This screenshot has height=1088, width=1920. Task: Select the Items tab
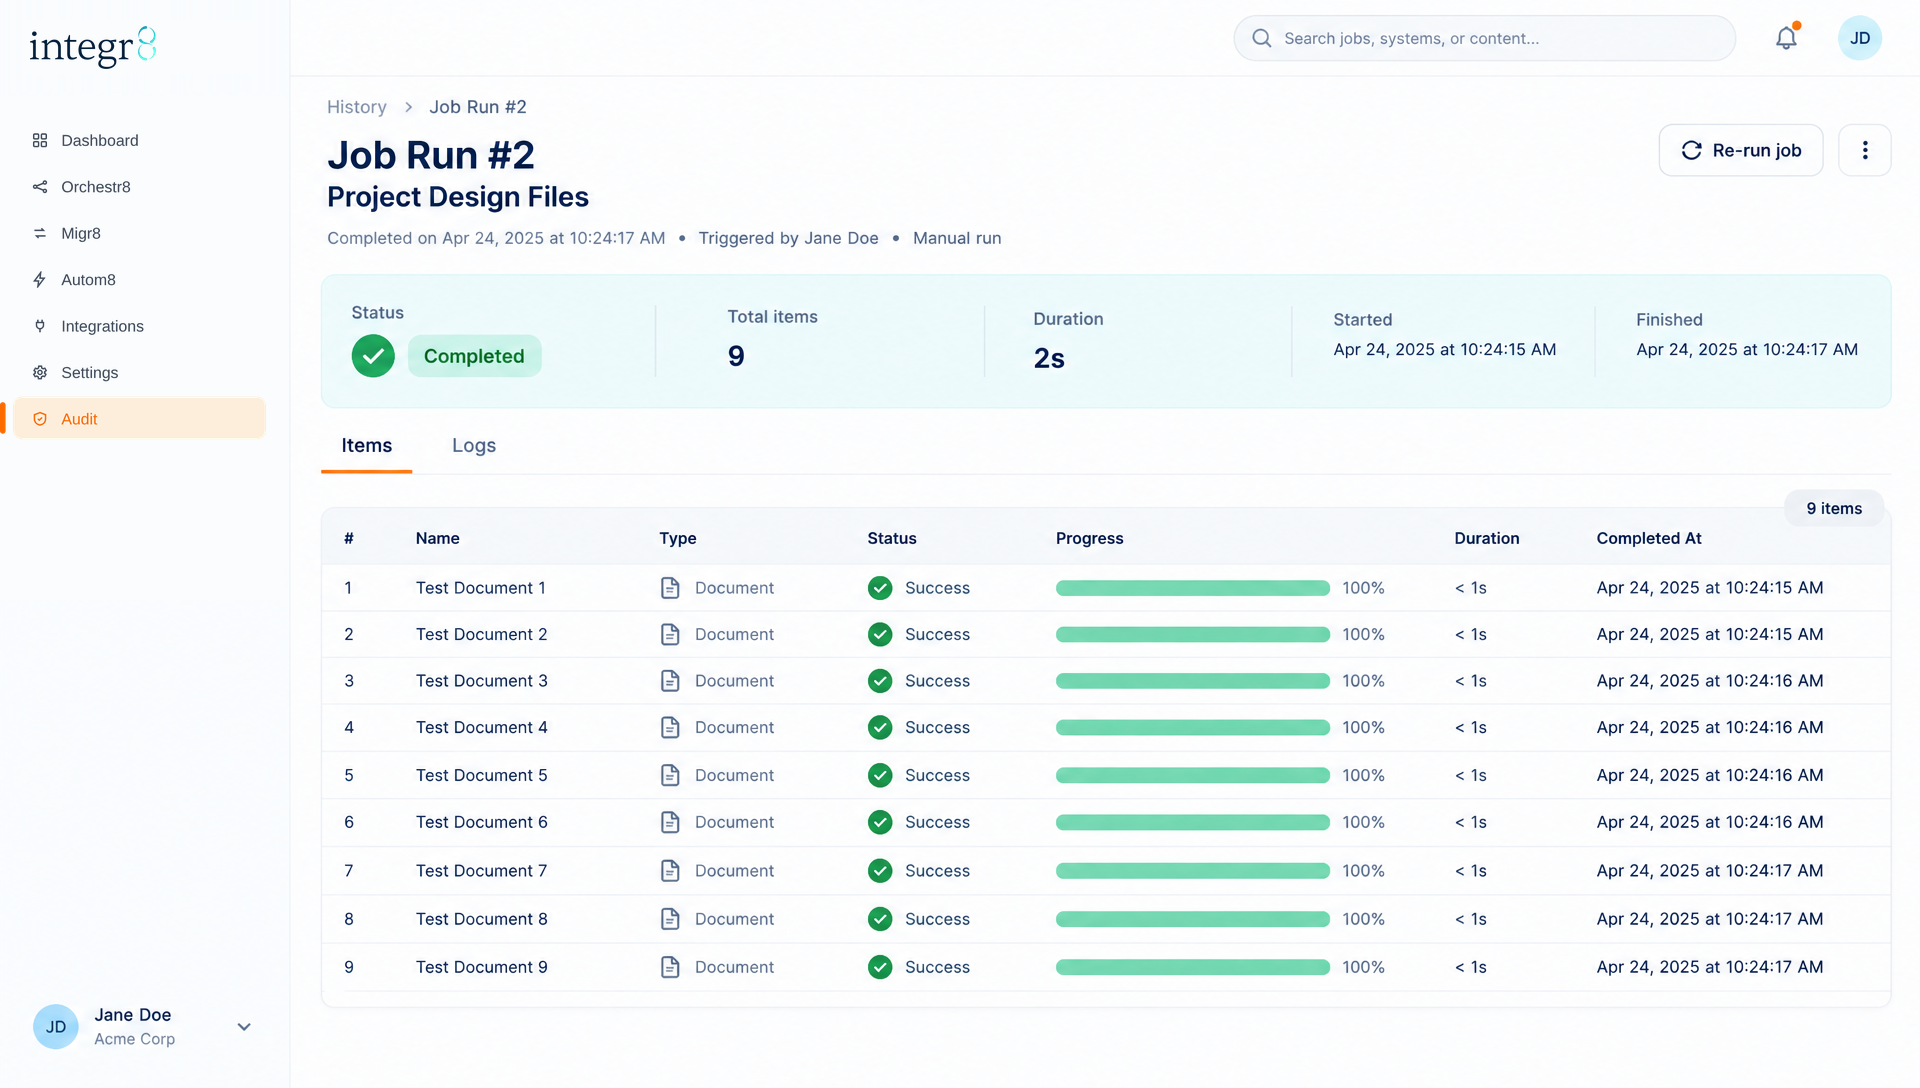click(367, 445)
